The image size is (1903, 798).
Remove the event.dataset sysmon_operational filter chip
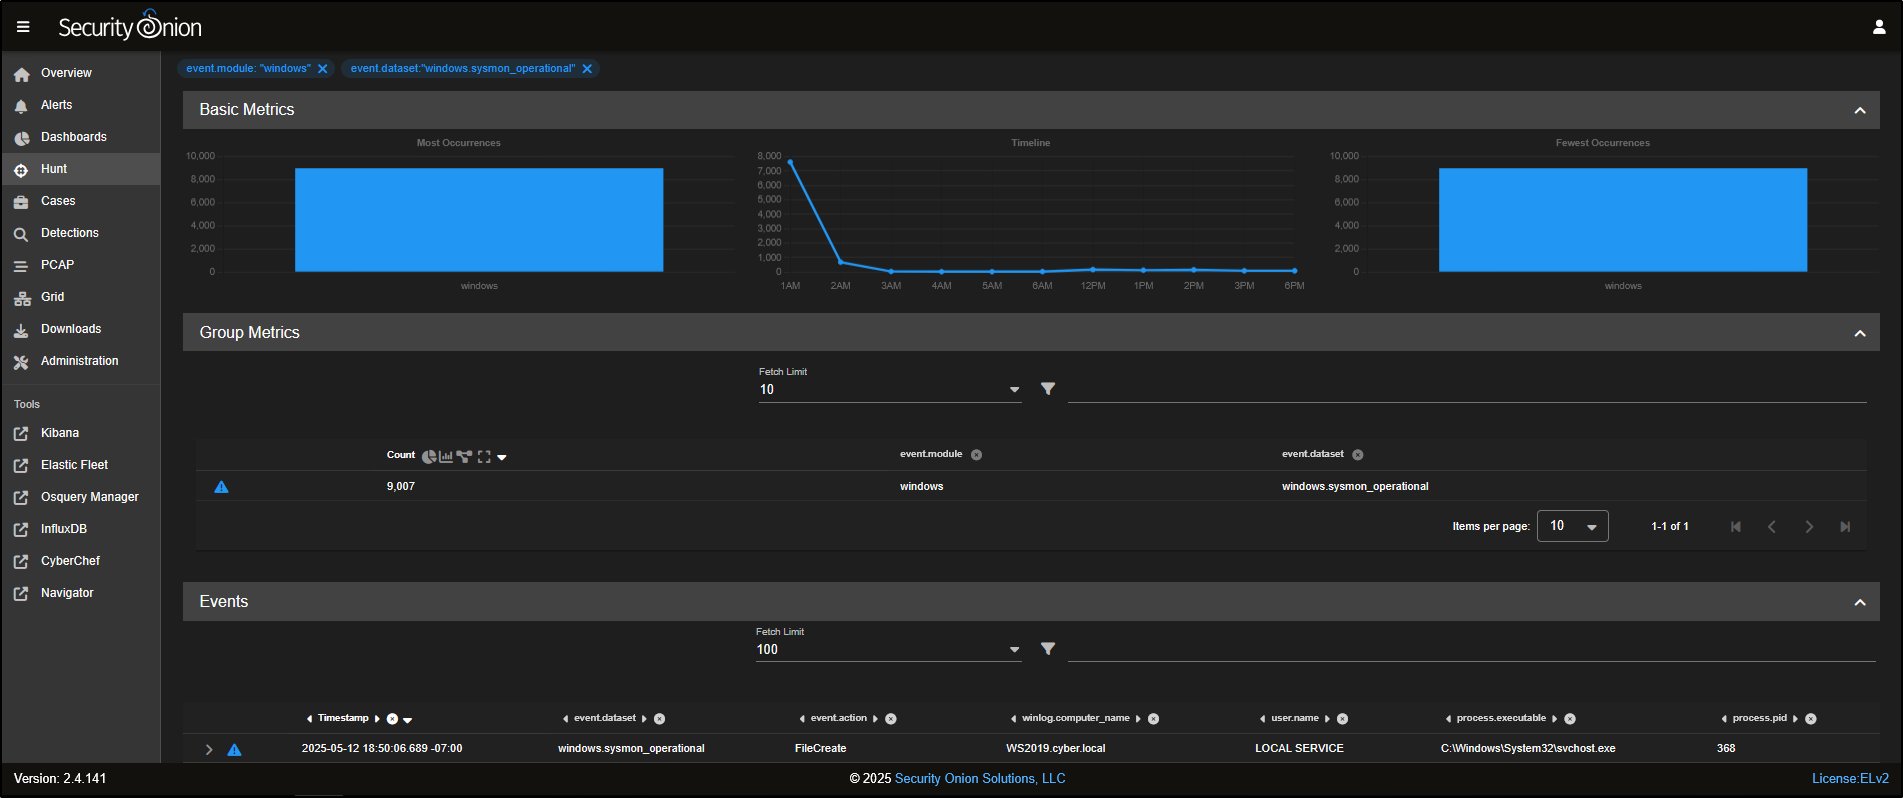(x=588, y=69)
